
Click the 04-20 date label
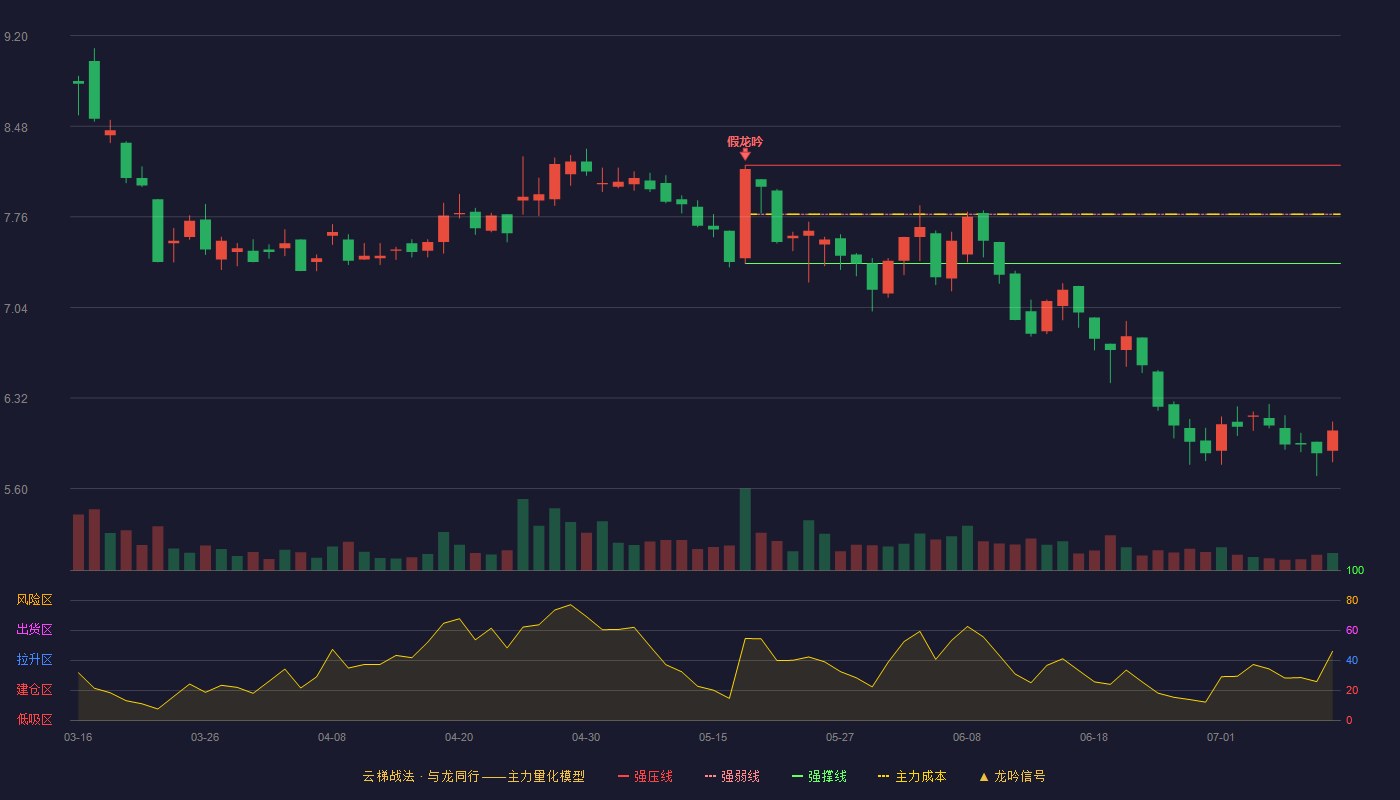[459, 737]
